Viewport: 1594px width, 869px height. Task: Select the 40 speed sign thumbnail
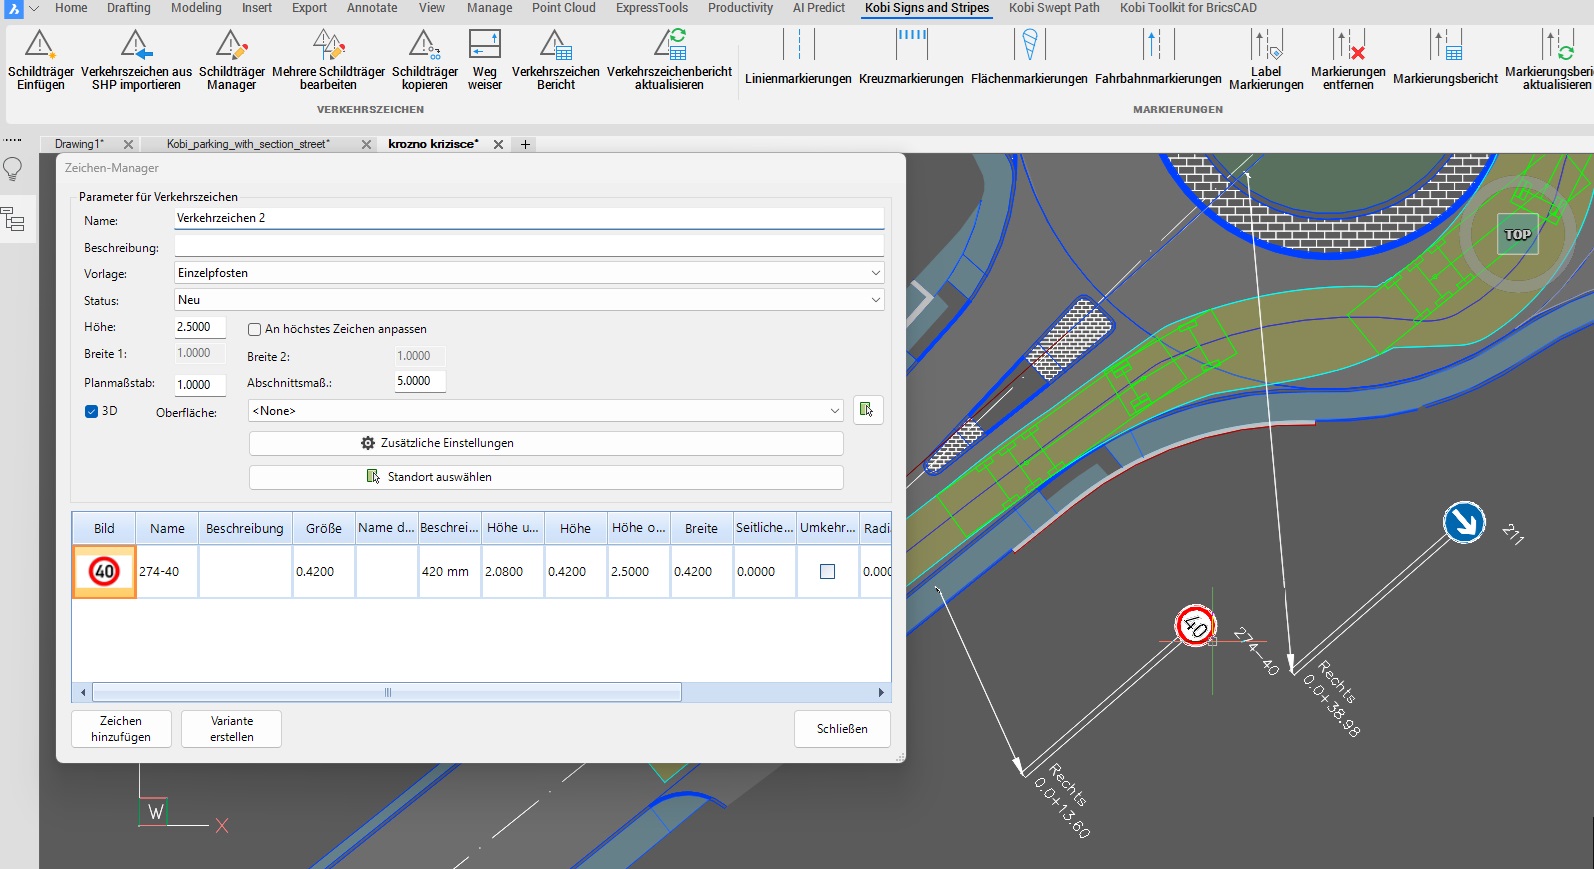[x=104, y=572]
